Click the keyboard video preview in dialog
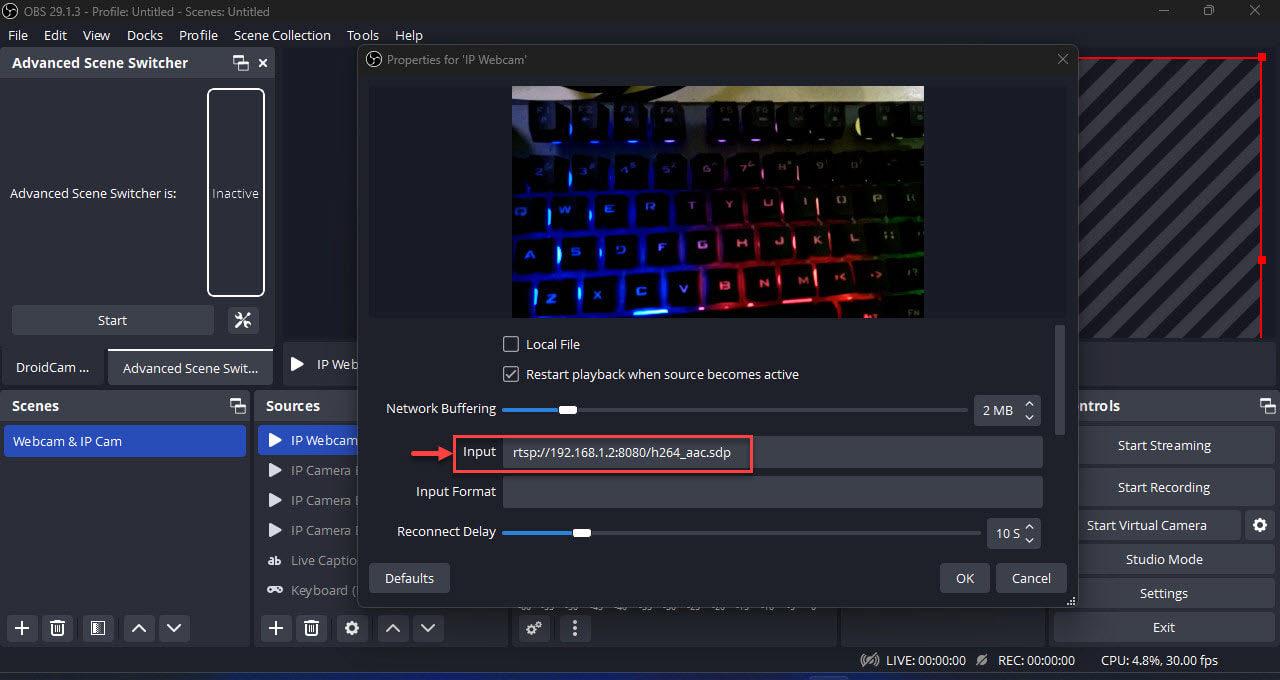Image resolution: width=1280 pixels, height=680 pixels. pyautogui.click(x=718, y=202)
